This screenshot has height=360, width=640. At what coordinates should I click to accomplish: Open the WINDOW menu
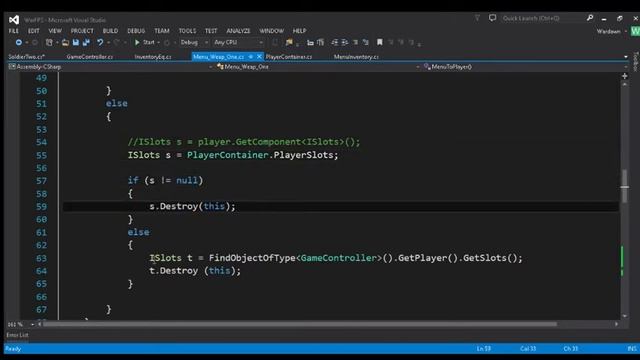pyautogui.click(x=271, y=31)
